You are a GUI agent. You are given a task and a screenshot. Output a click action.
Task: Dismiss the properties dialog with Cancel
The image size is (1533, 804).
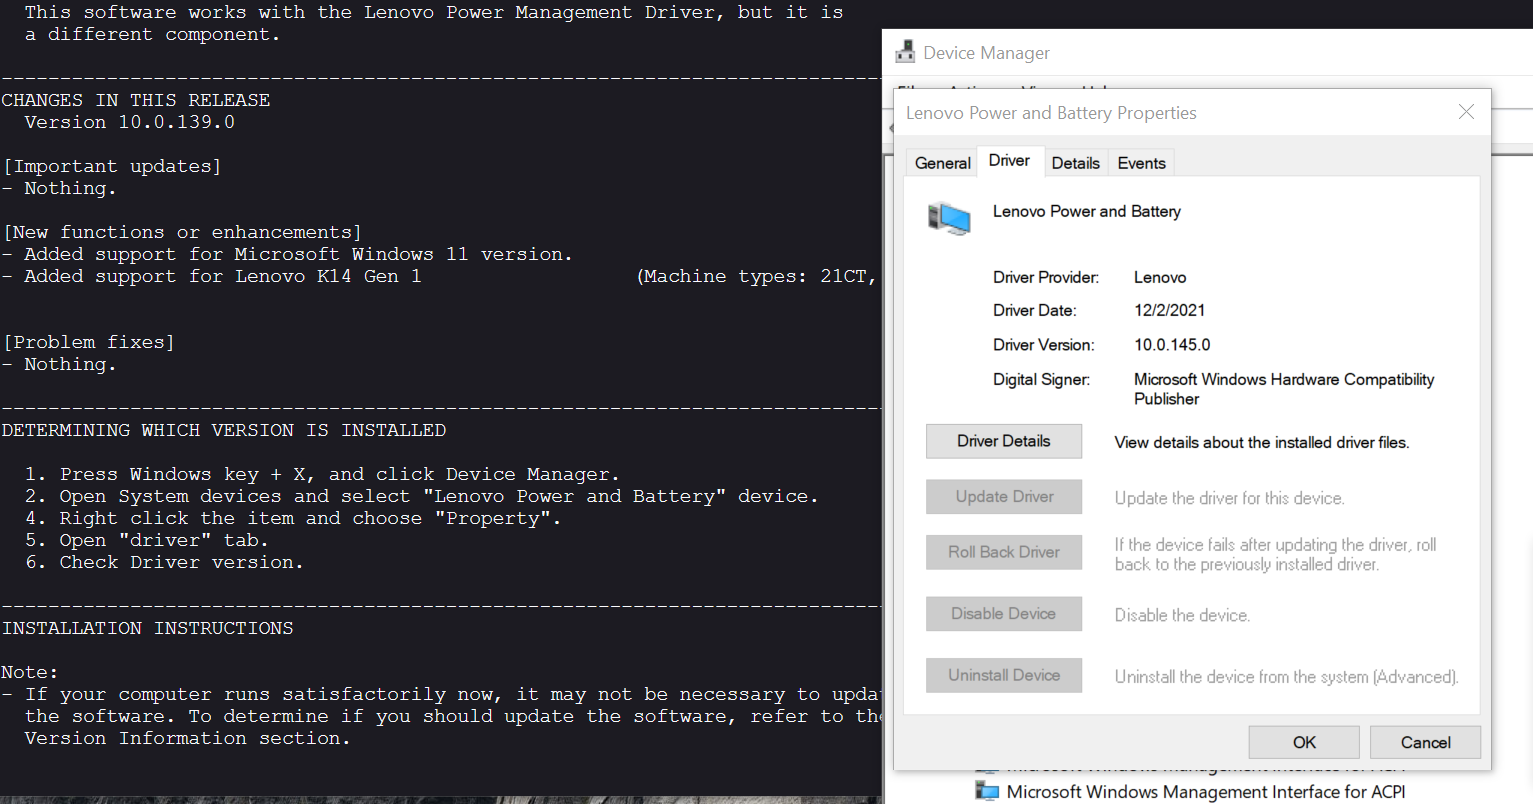coord(1425,742)
